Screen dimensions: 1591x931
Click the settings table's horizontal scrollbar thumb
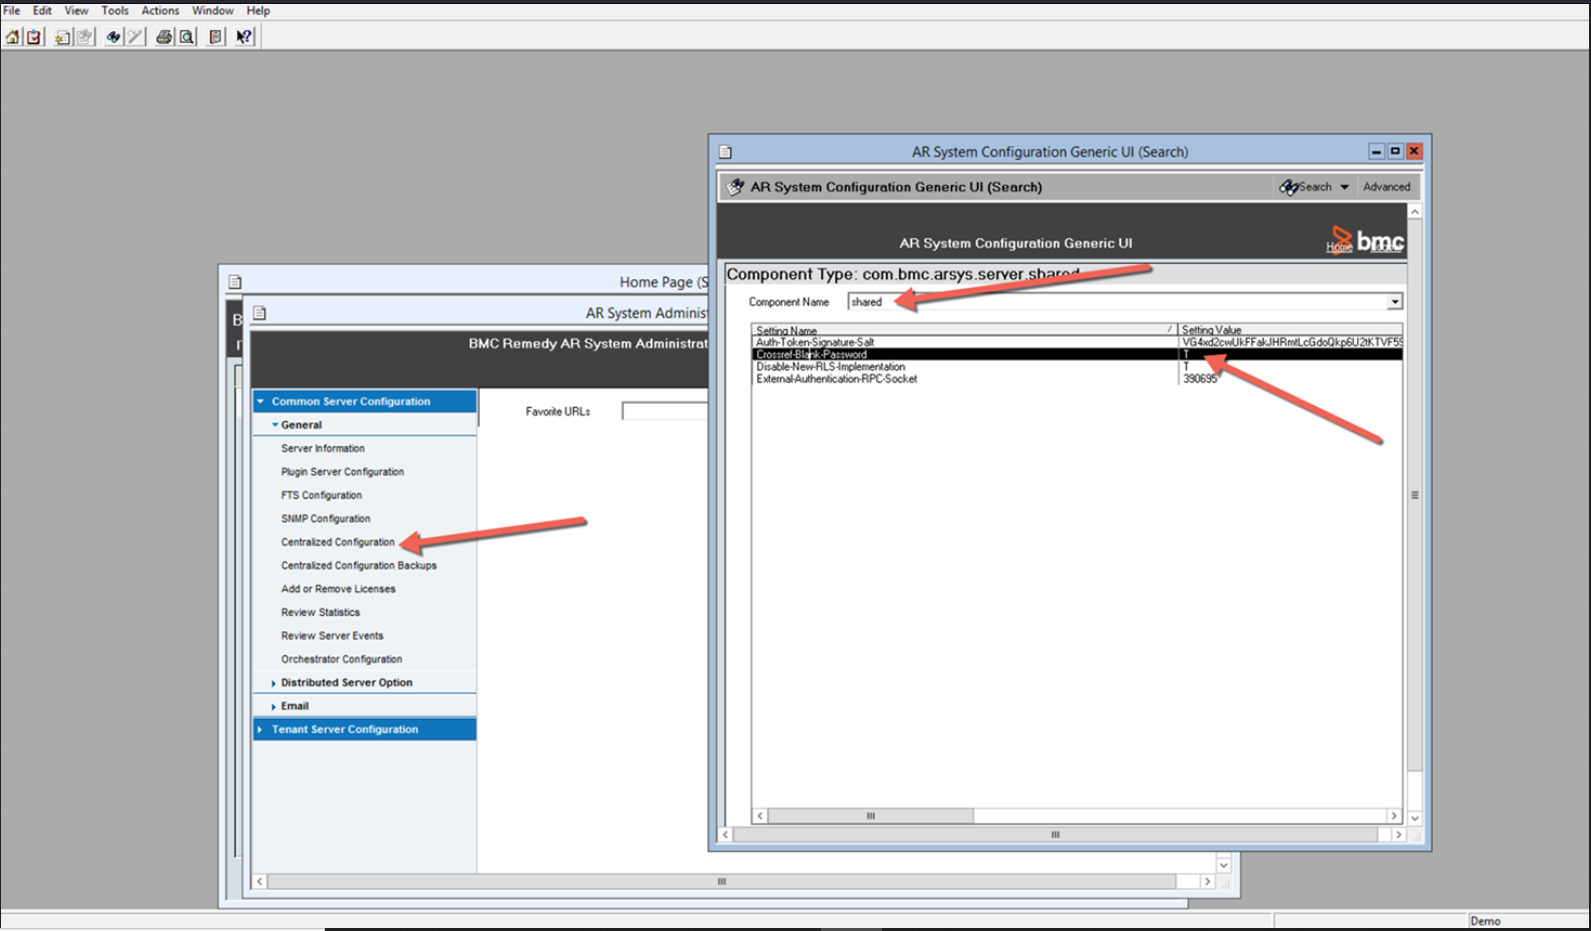coord(871,816)
